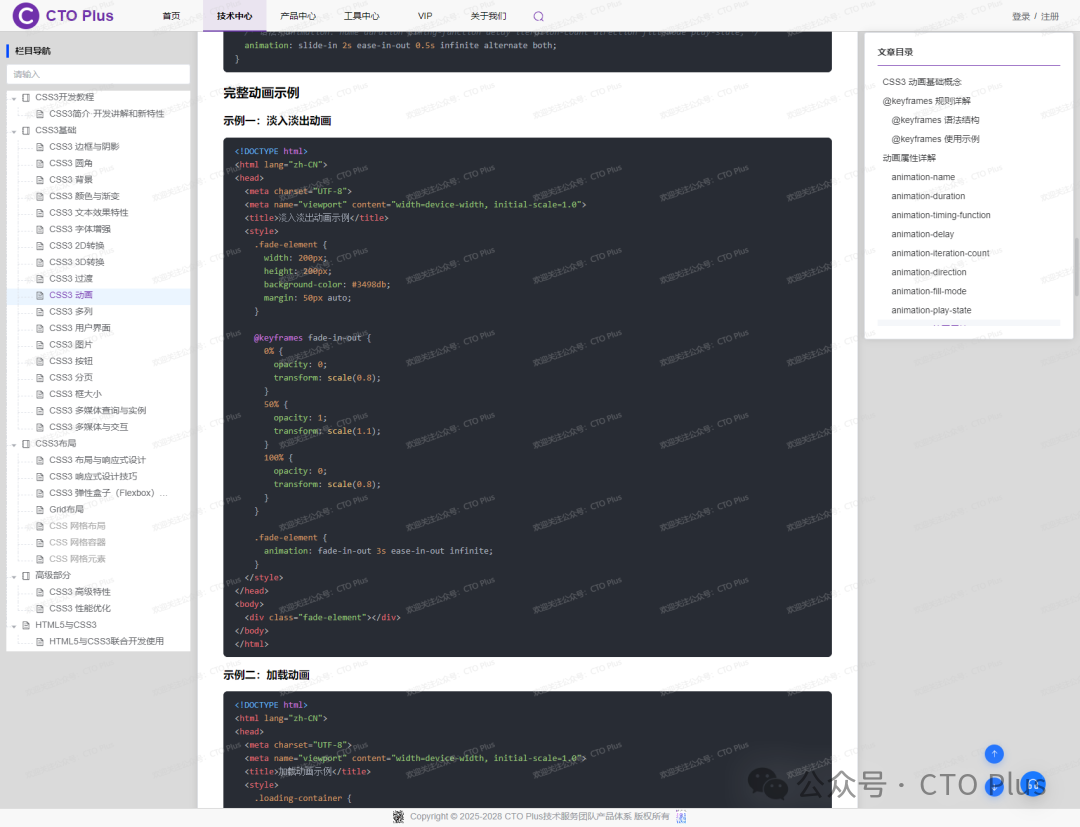Collapse the CSS3布局 tree node
This screenshot has width=1080, height=827.
click(x=14, y=444)
